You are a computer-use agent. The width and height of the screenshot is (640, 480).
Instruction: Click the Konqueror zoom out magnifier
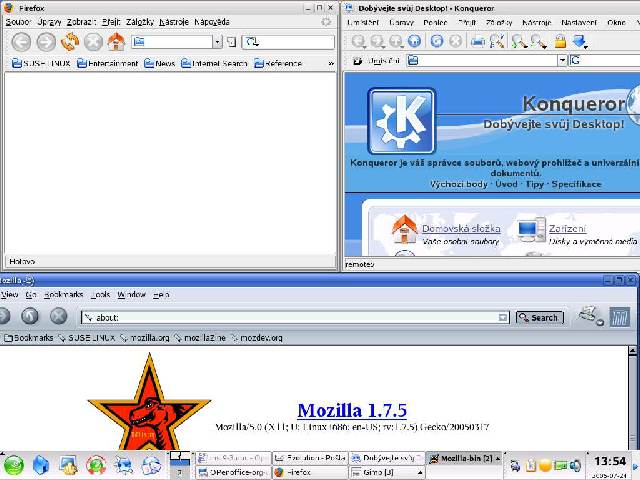click(x=538, y=41)
